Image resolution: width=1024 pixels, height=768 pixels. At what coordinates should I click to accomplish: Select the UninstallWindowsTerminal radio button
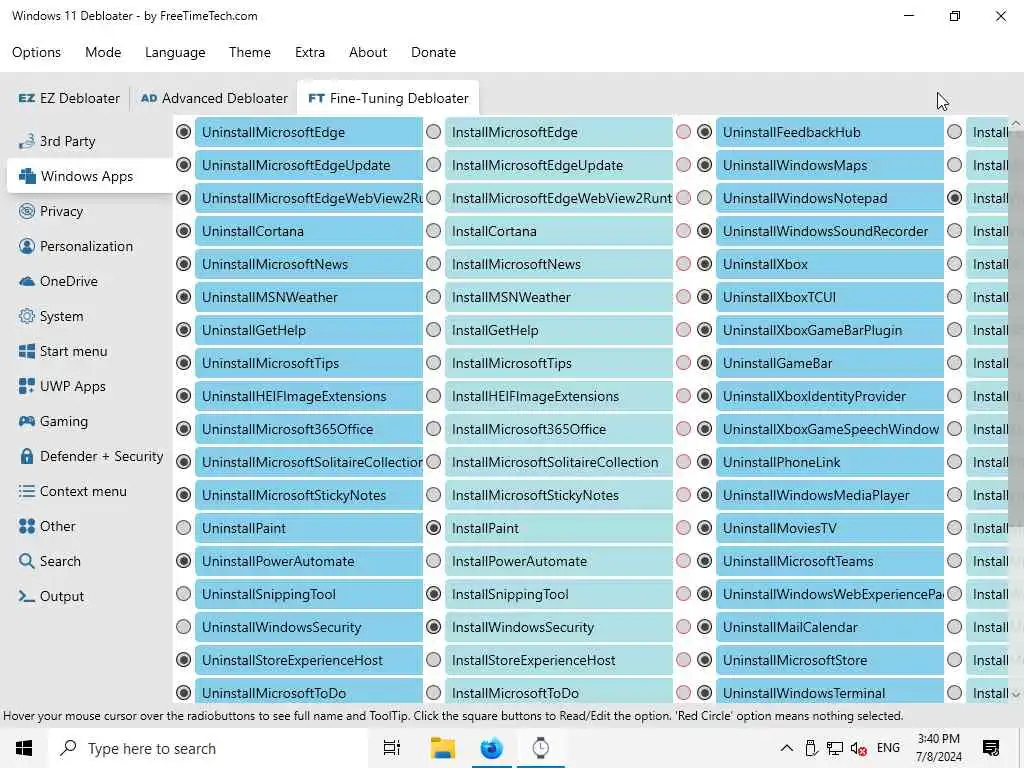point(704,693)
